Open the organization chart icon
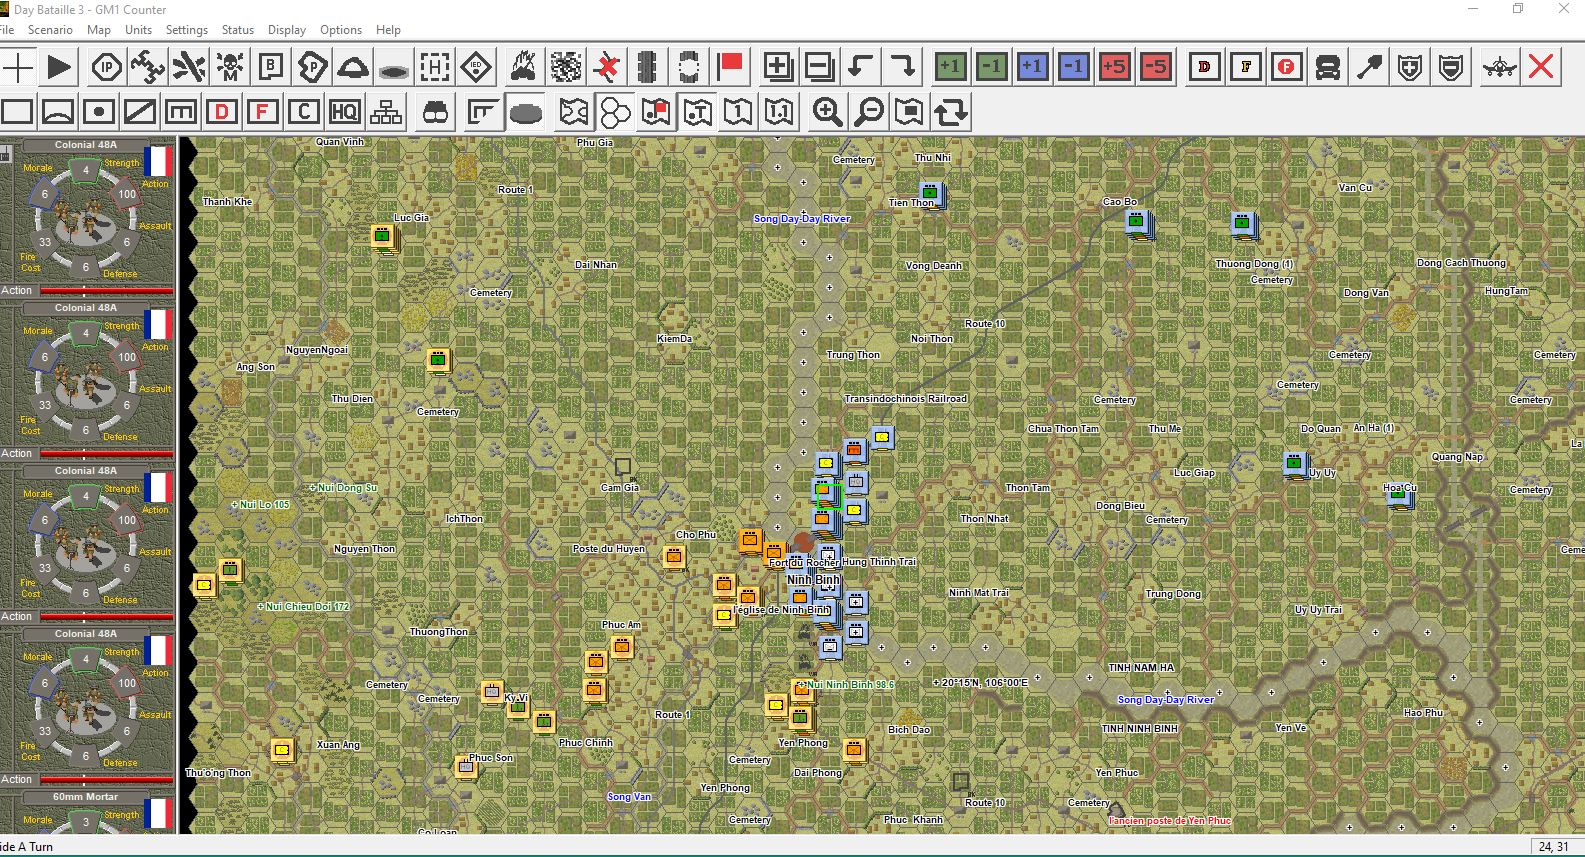1585x857 pixels. tap(386, 112)
